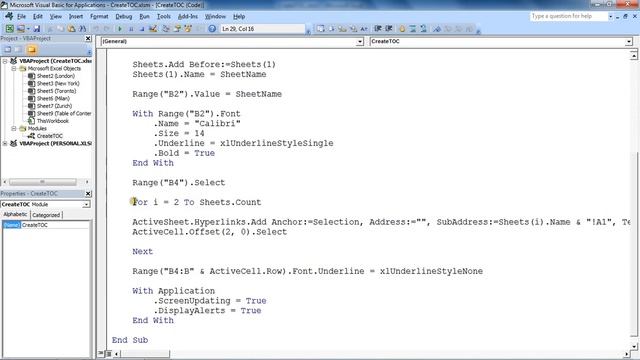Collapse Microsoft Excel Objects folder
The image size is (640, 360).
(14, 69)
